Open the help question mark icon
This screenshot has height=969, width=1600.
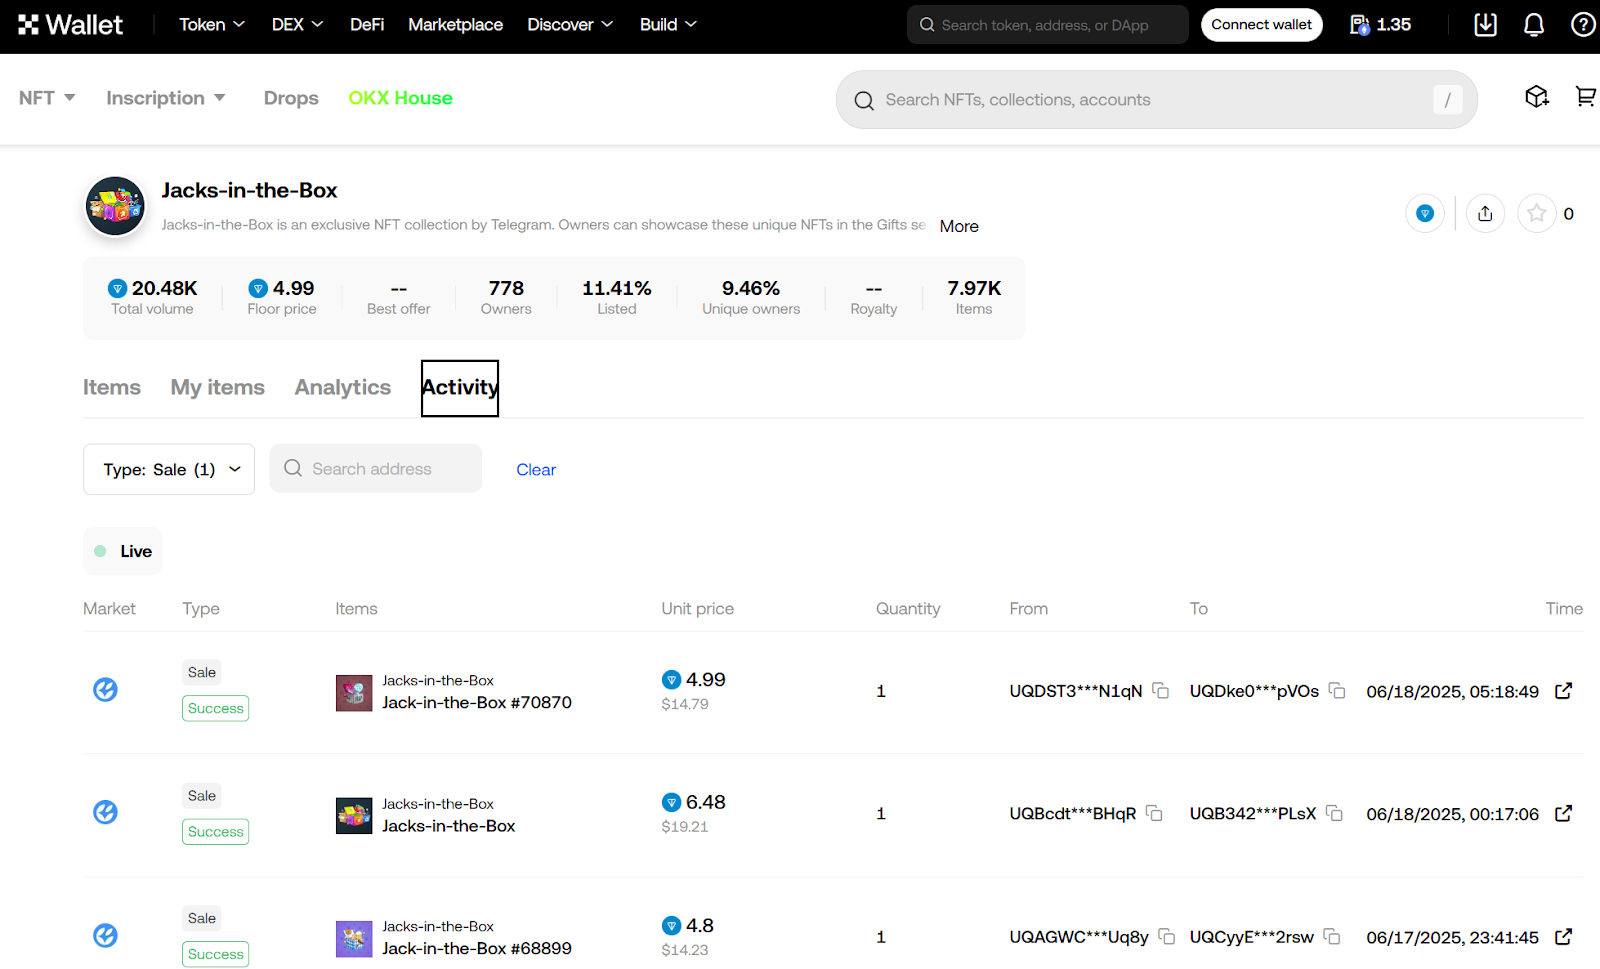[x=1583, y=25]
